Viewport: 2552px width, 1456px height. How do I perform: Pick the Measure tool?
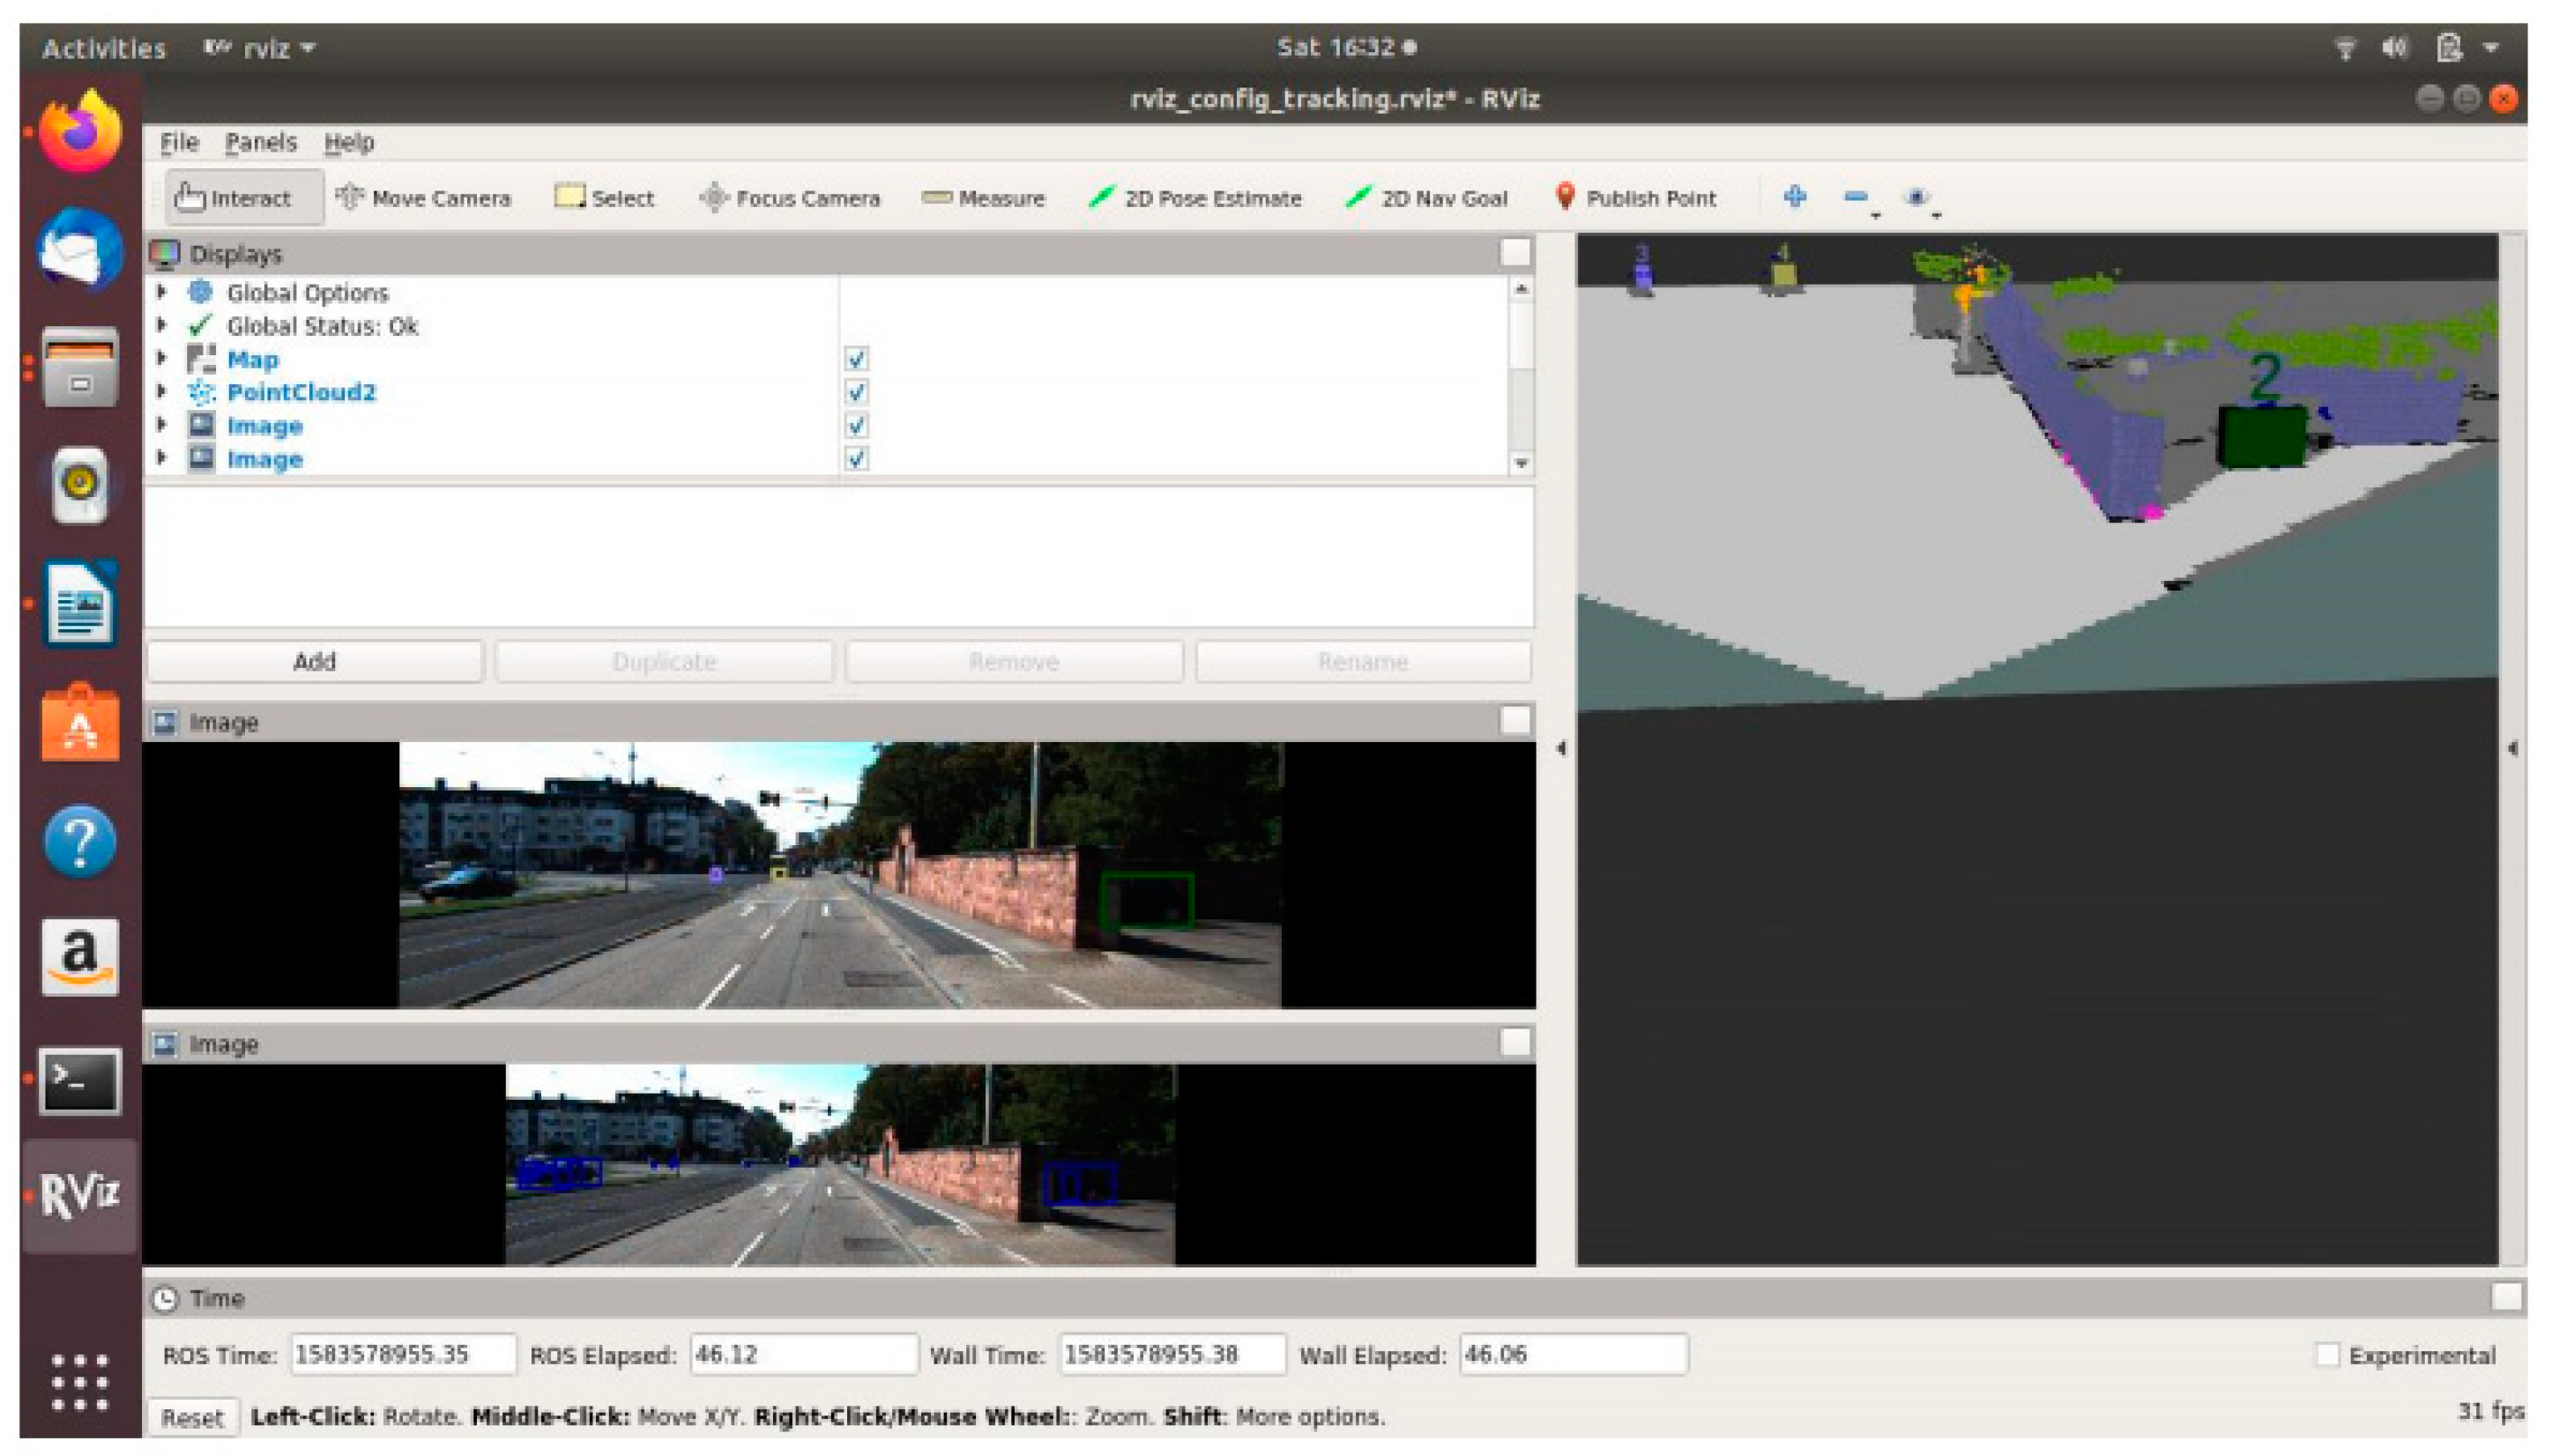click(982, 198)
